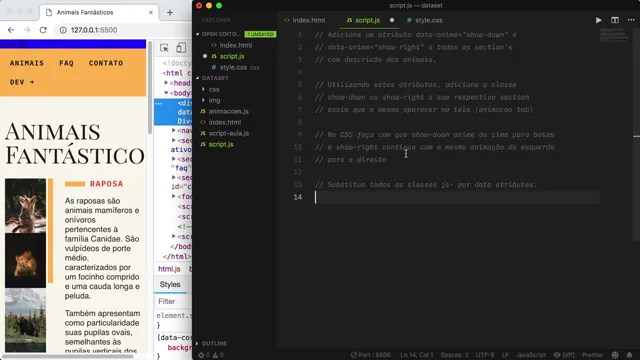Change UTF-8 file encoding
The height and width of the screenshot is (360, 640).
coord(485,355)
